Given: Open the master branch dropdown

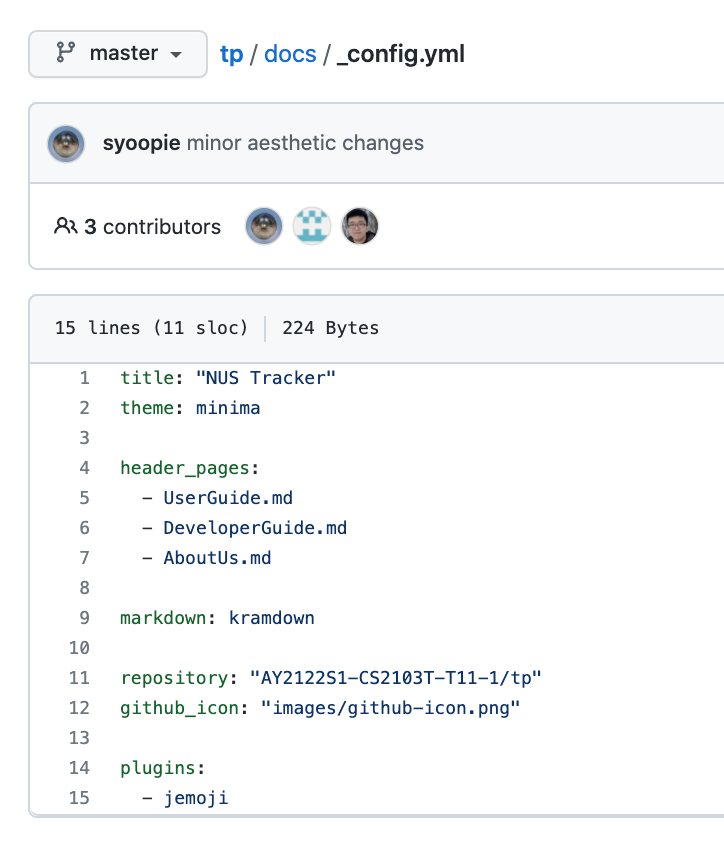Looking at the screenshot, I should (118, 54).
